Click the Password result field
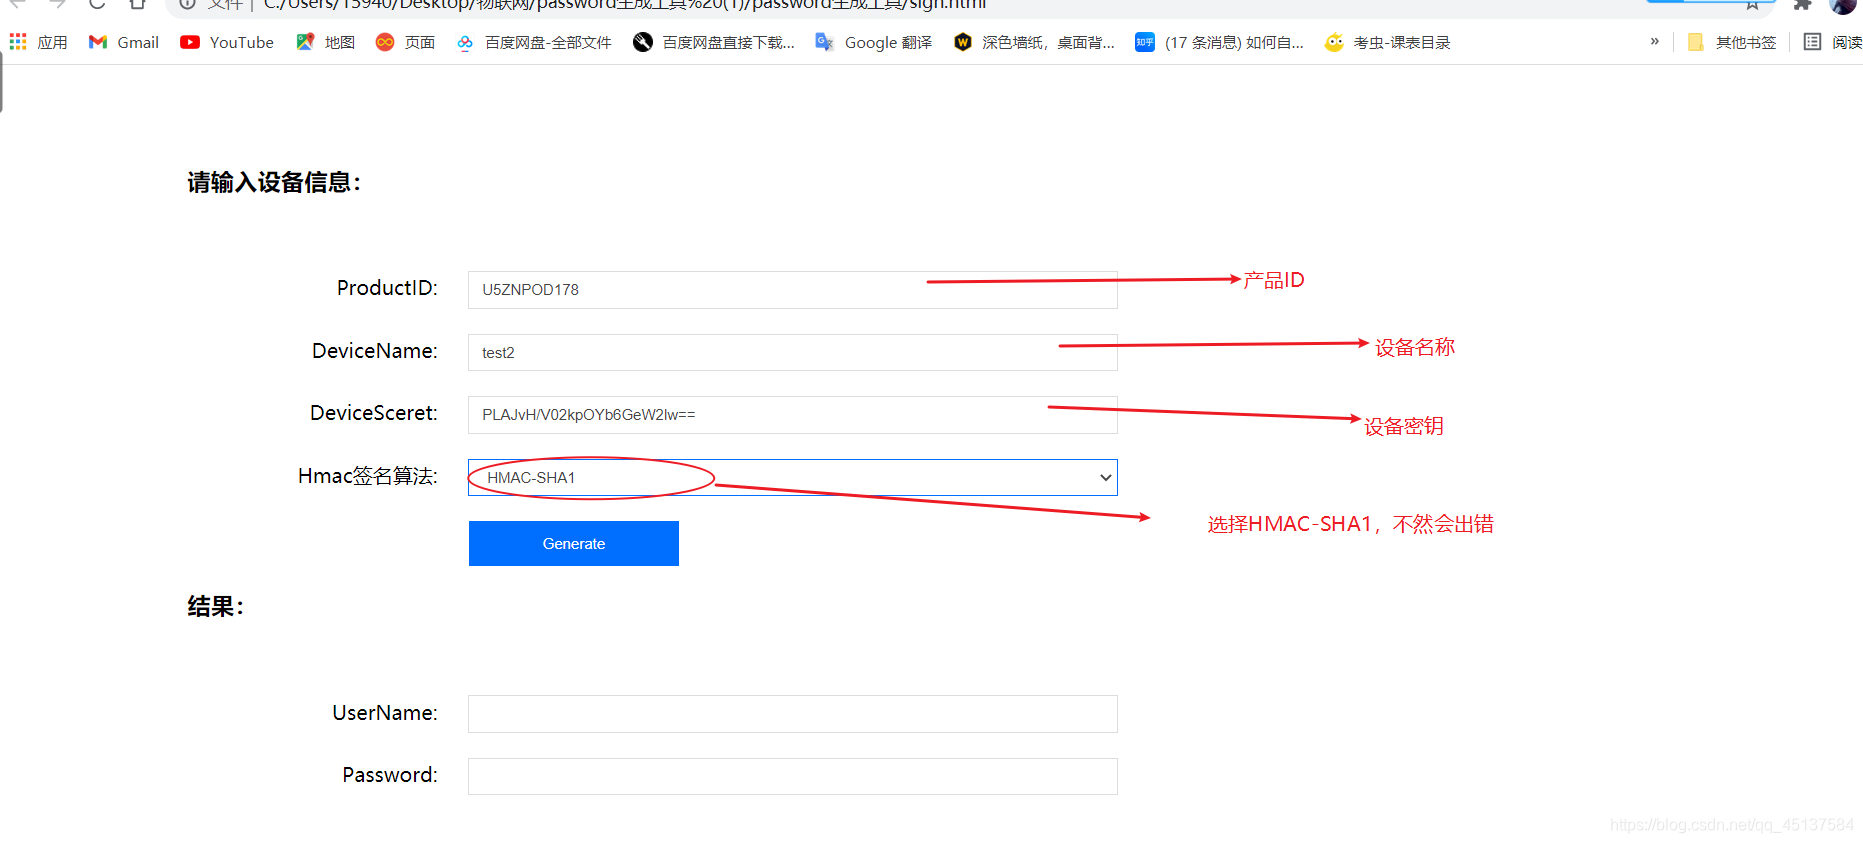Viewport: 1863px width, 843px height. pos(792,776)
